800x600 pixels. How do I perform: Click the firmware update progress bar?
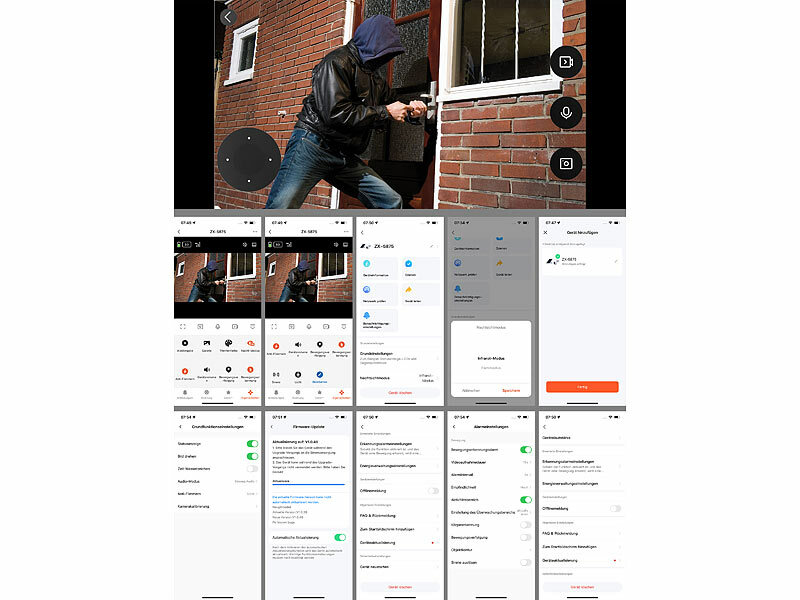308,484
